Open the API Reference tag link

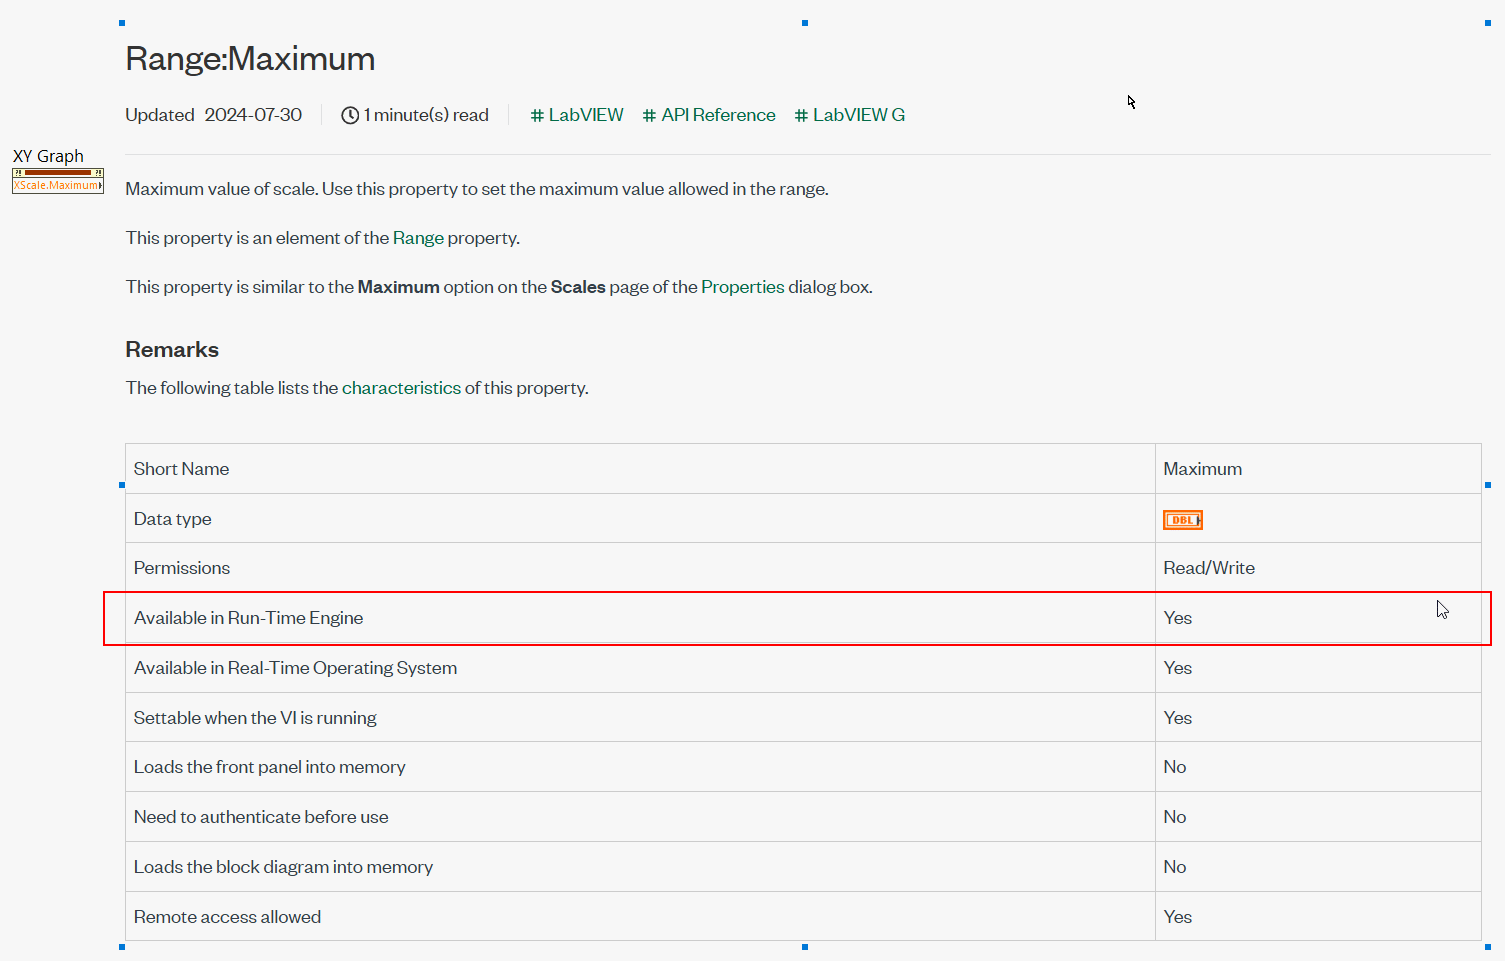(x=709, y=115)
